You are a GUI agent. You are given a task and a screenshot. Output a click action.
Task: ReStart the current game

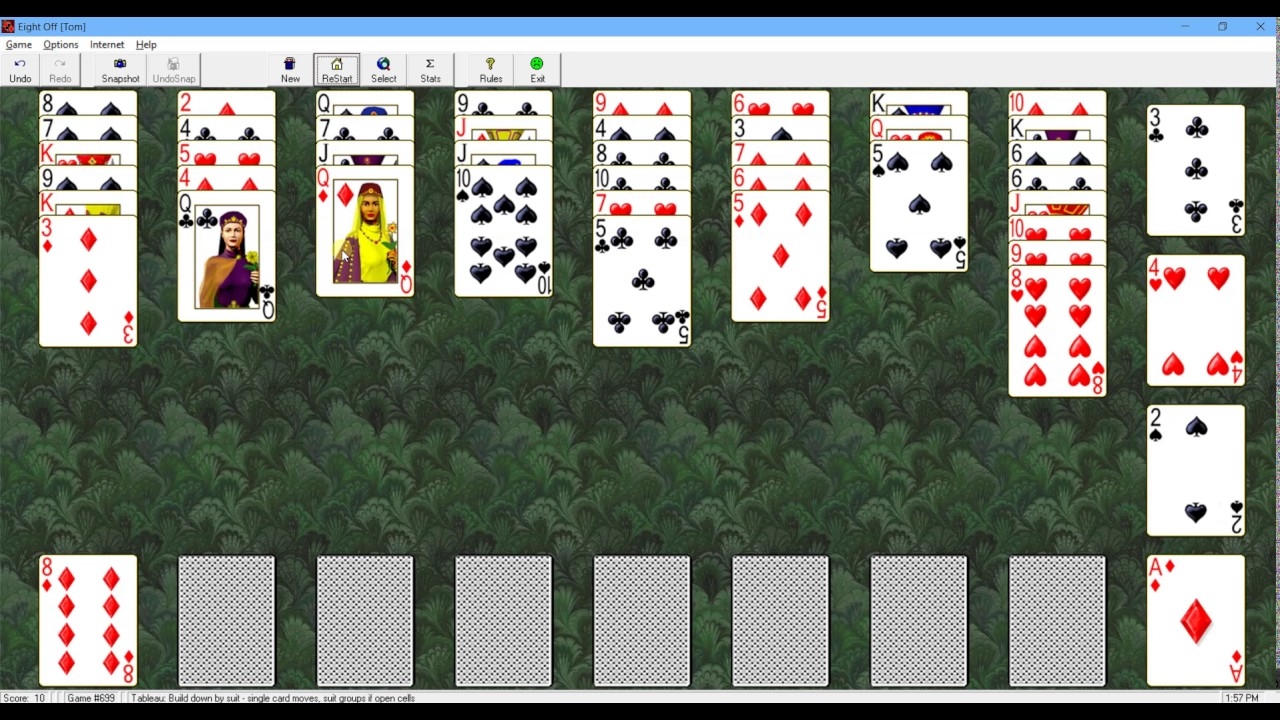(x=337, y=70)
